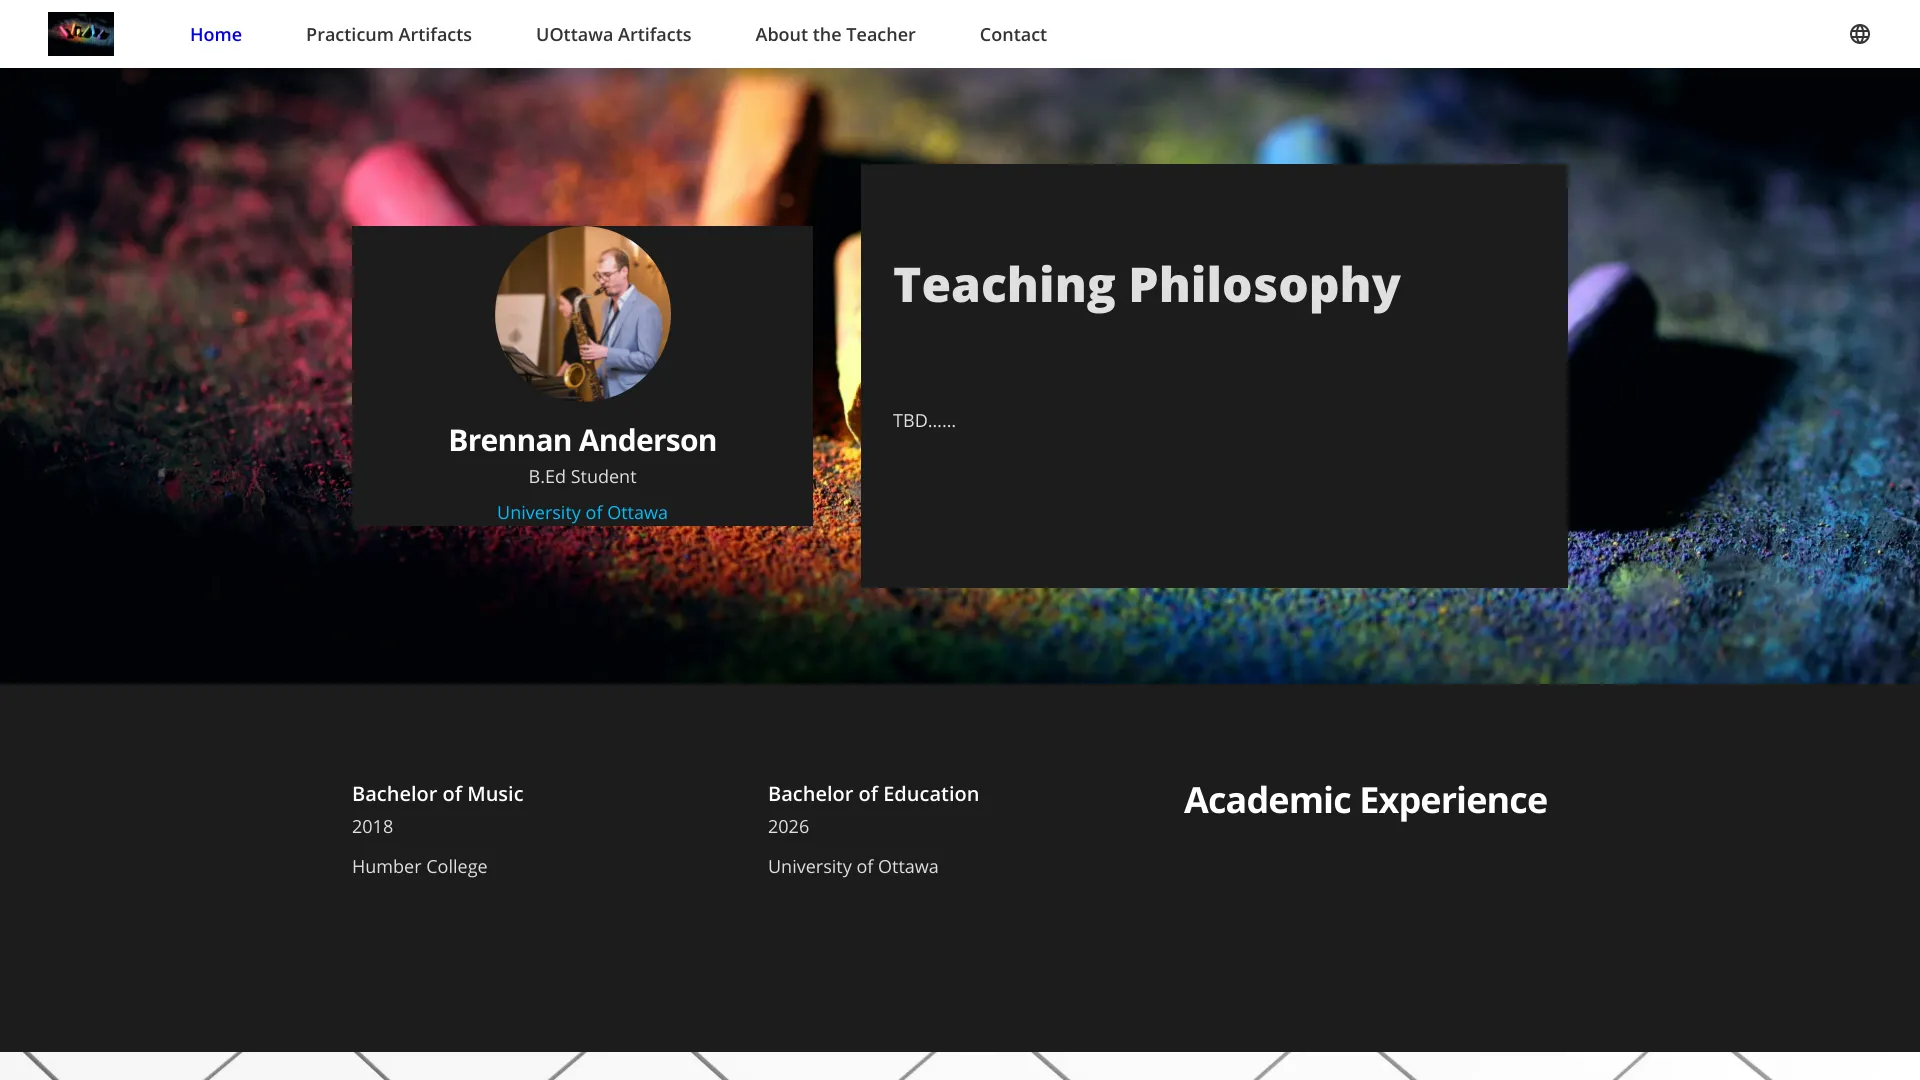Click the 2018 graduation year
The height and width of the screenshot is (1080, 1920).
pyautogui.click(x=372, y=827)
